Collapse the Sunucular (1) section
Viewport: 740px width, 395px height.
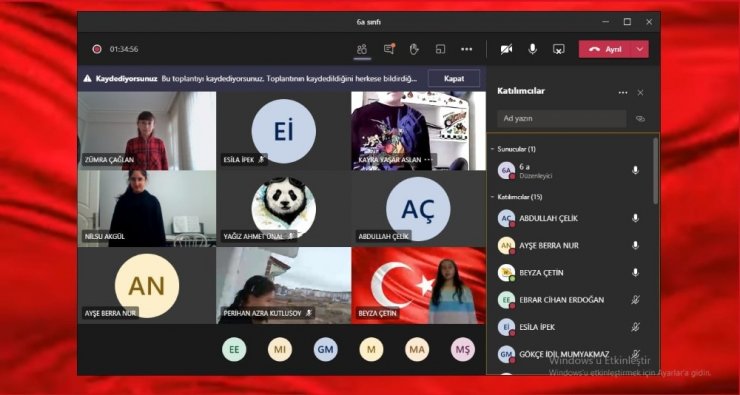click(x=492, y=149)
